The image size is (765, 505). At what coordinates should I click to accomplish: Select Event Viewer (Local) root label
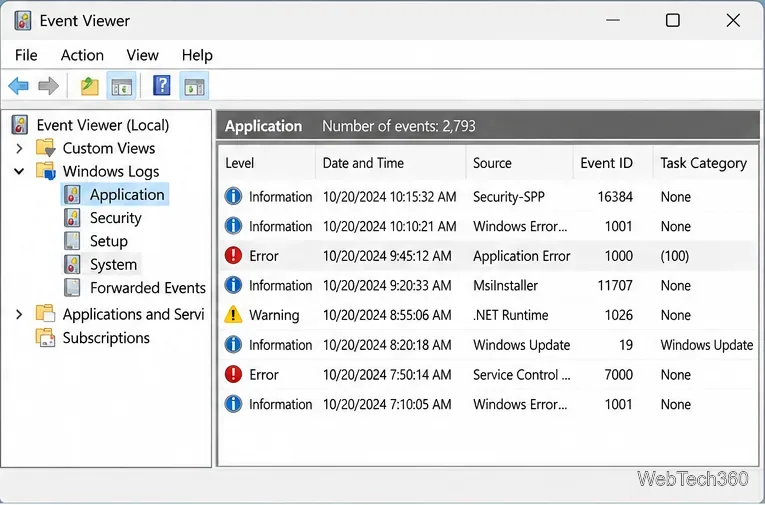coord(103,125)
